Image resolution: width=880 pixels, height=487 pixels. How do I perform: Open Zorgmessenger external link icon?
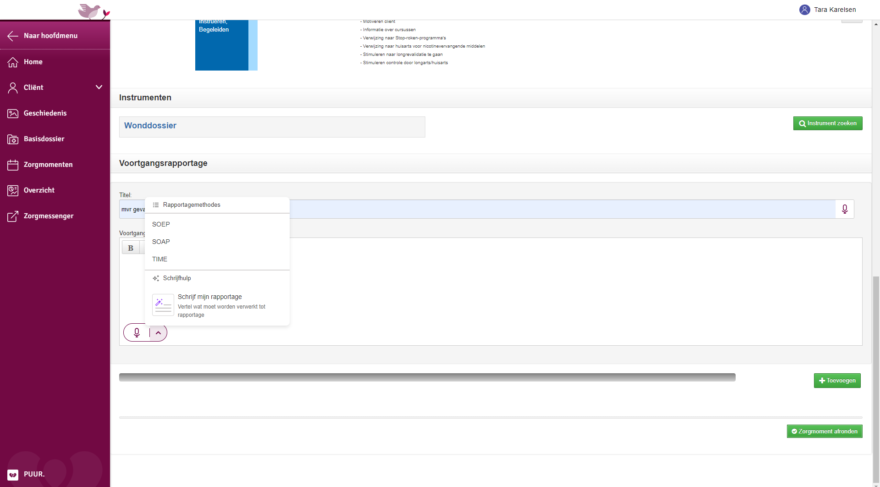tap(13, 216)
